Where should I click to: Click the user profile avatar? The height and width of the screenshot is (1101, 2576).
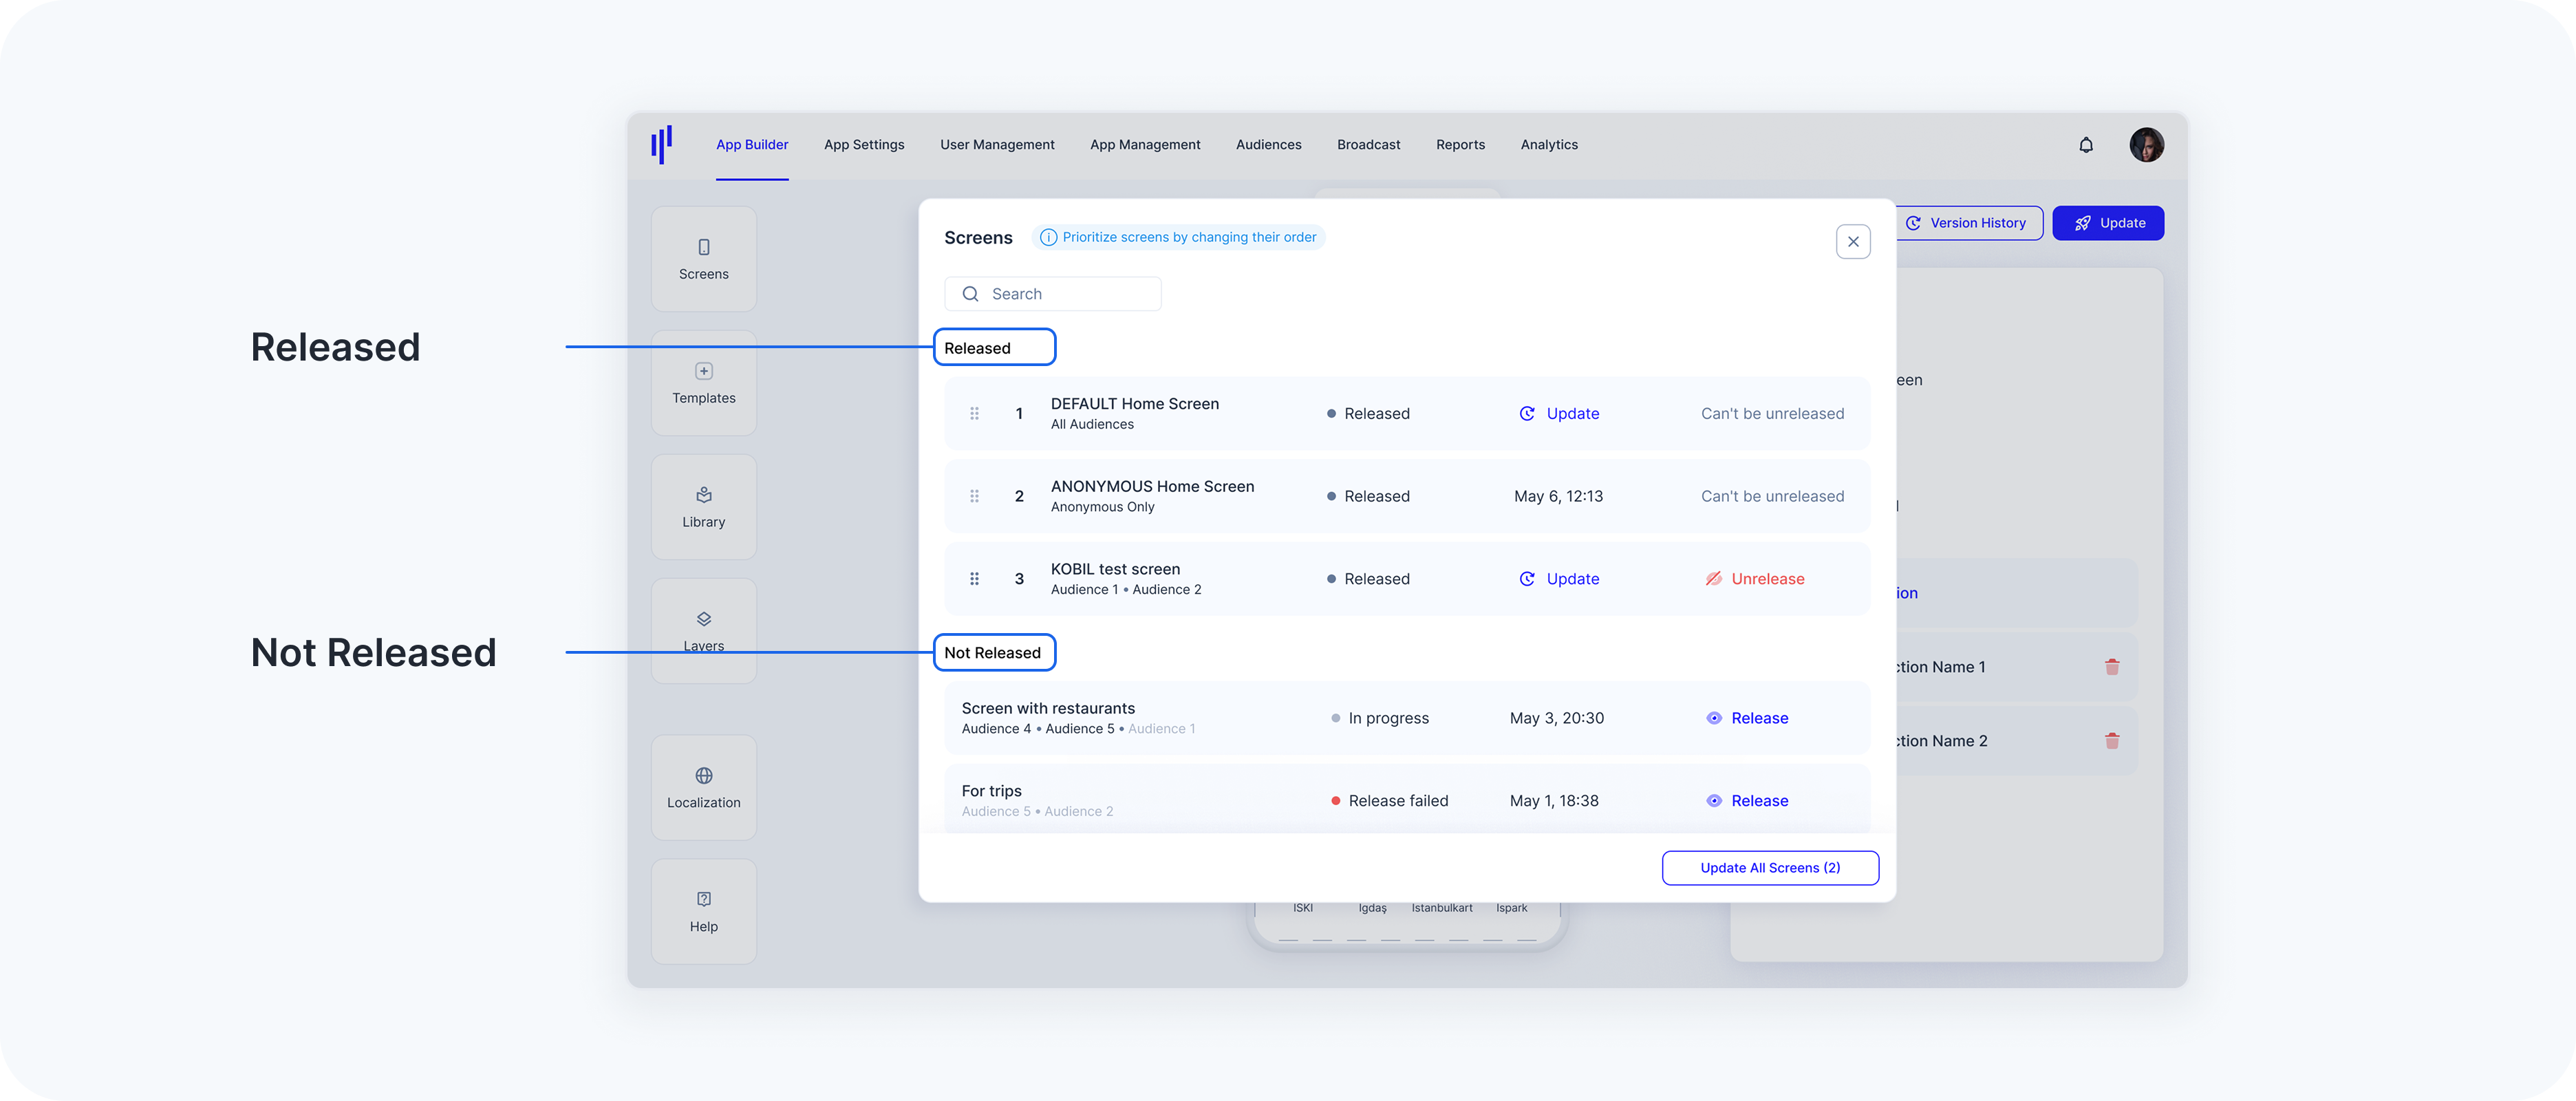click(2146, 145)
